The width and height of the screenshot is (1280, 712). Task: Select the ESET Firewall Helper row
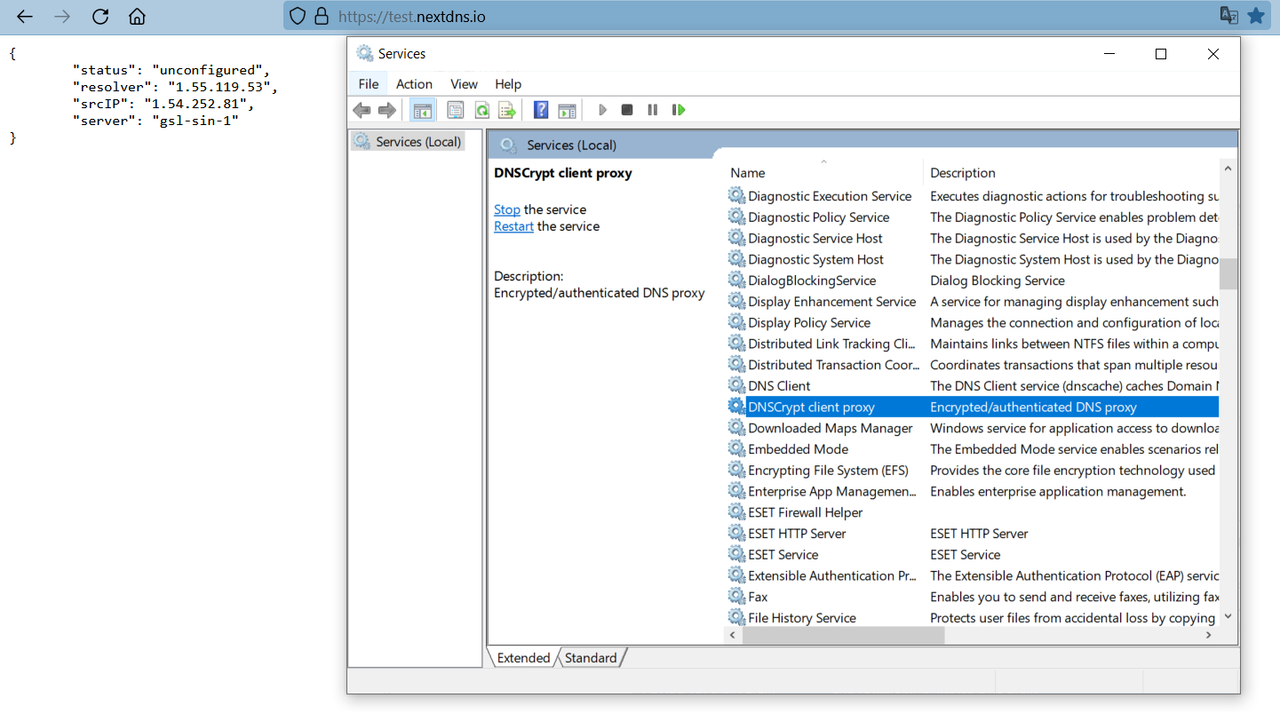pyautogui.click(x=972, y=512)
